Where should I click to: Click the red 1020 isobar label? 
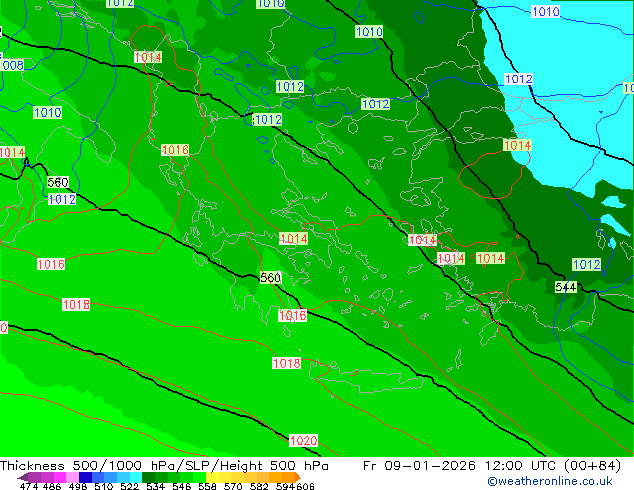(303, 440)
